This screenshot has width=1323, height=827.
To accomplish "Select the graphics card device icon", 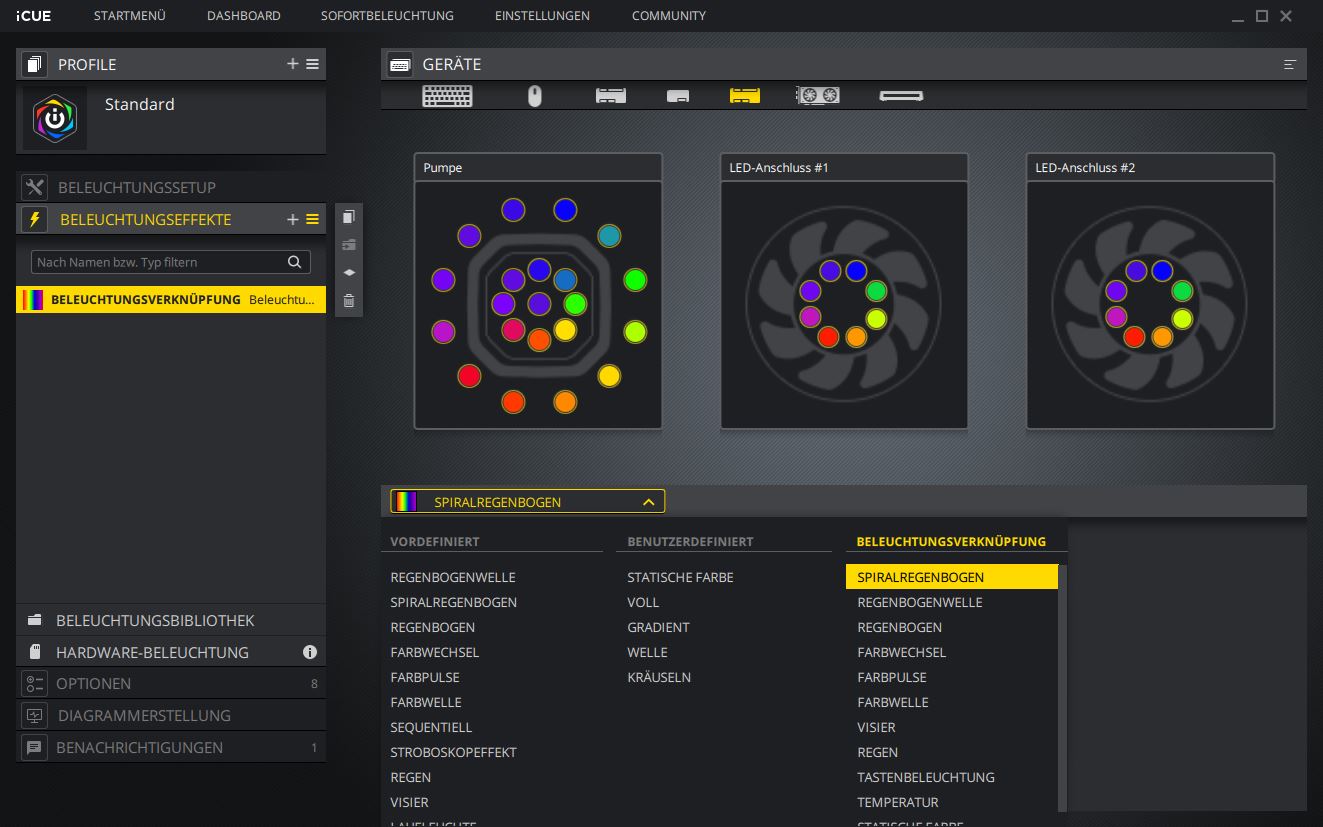I will [x=817, y=96].
